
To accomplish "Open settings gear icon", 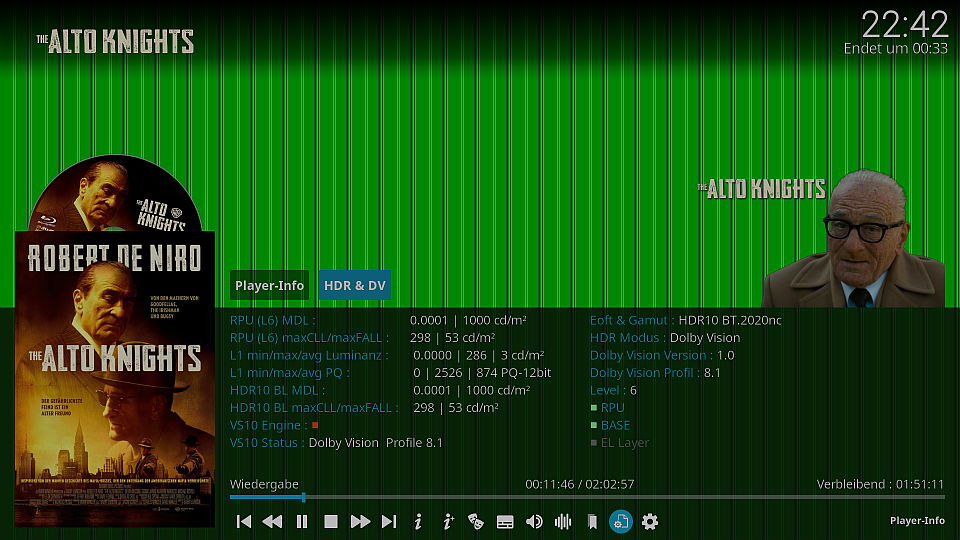I will (650, 522).
